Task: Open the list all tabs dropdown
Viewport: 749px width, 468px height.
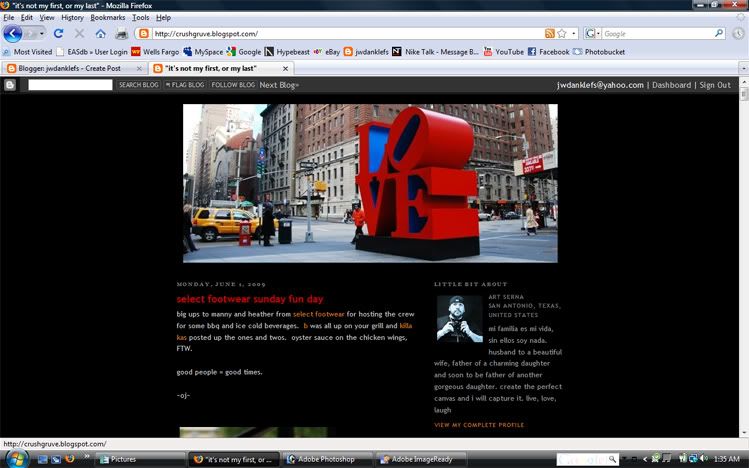Action: pyautogui.click(x=743, y=69)
